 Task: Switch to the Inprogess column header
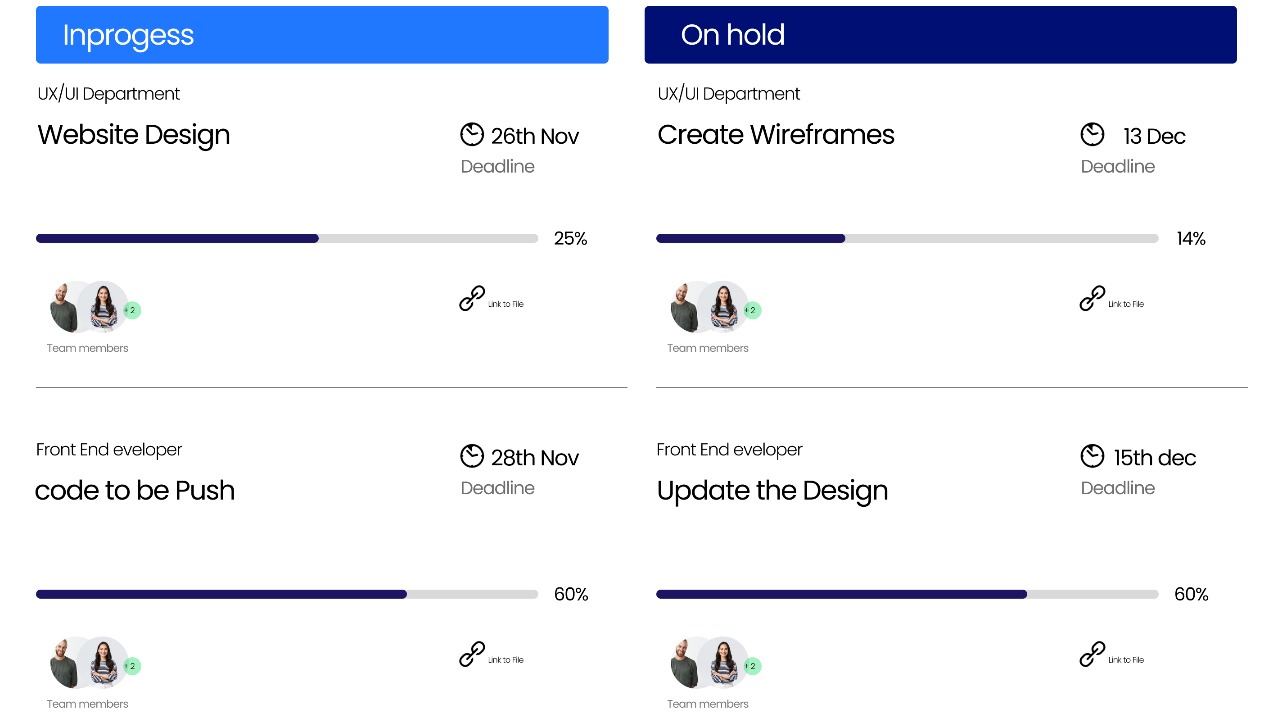[322, 35]
